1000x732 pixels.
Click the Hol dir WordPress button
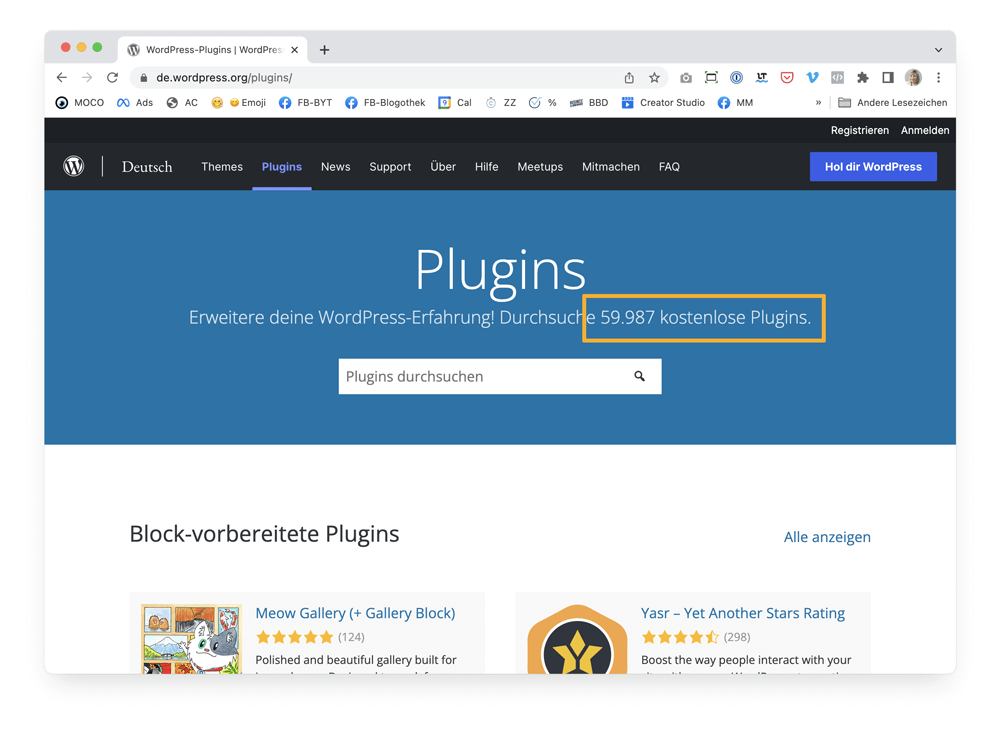873,166
